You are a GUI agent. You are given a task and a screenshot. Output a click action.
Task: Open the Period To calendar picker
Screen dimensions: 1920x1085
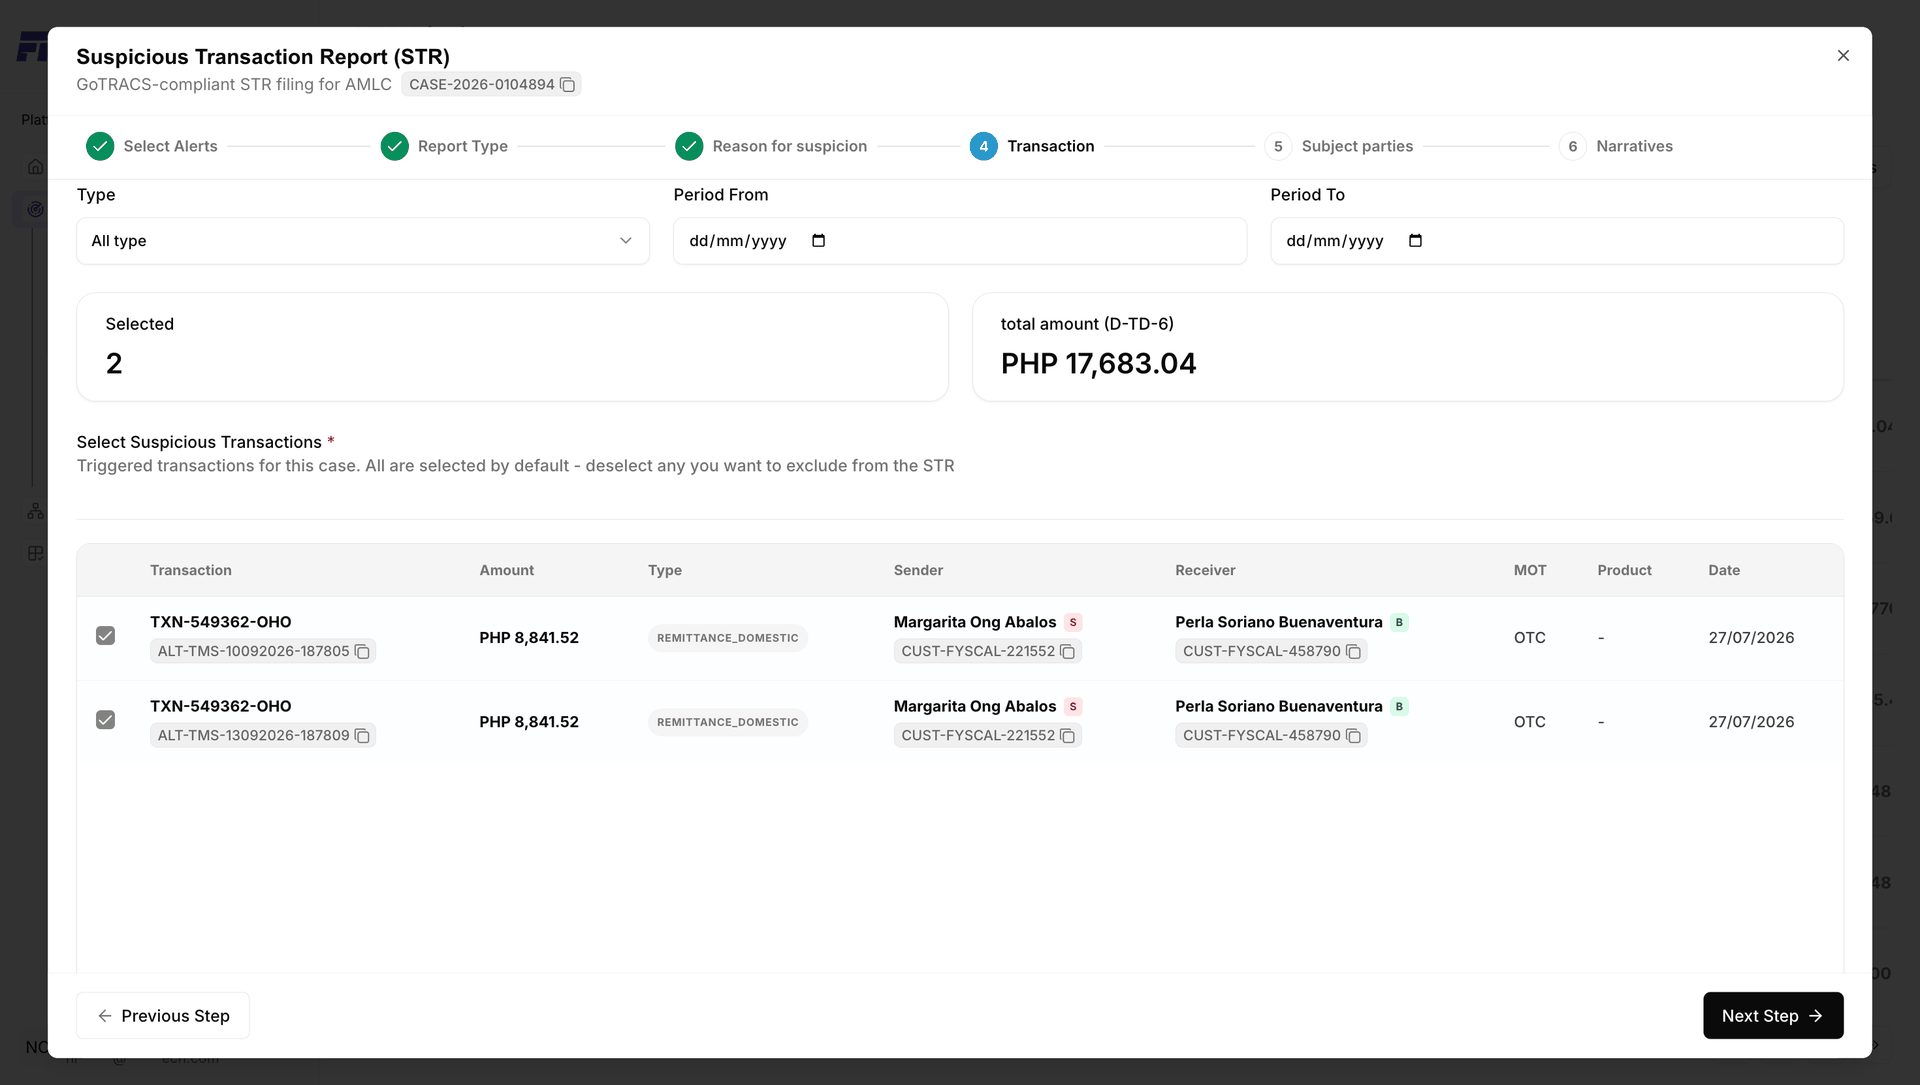(1415, 241)
